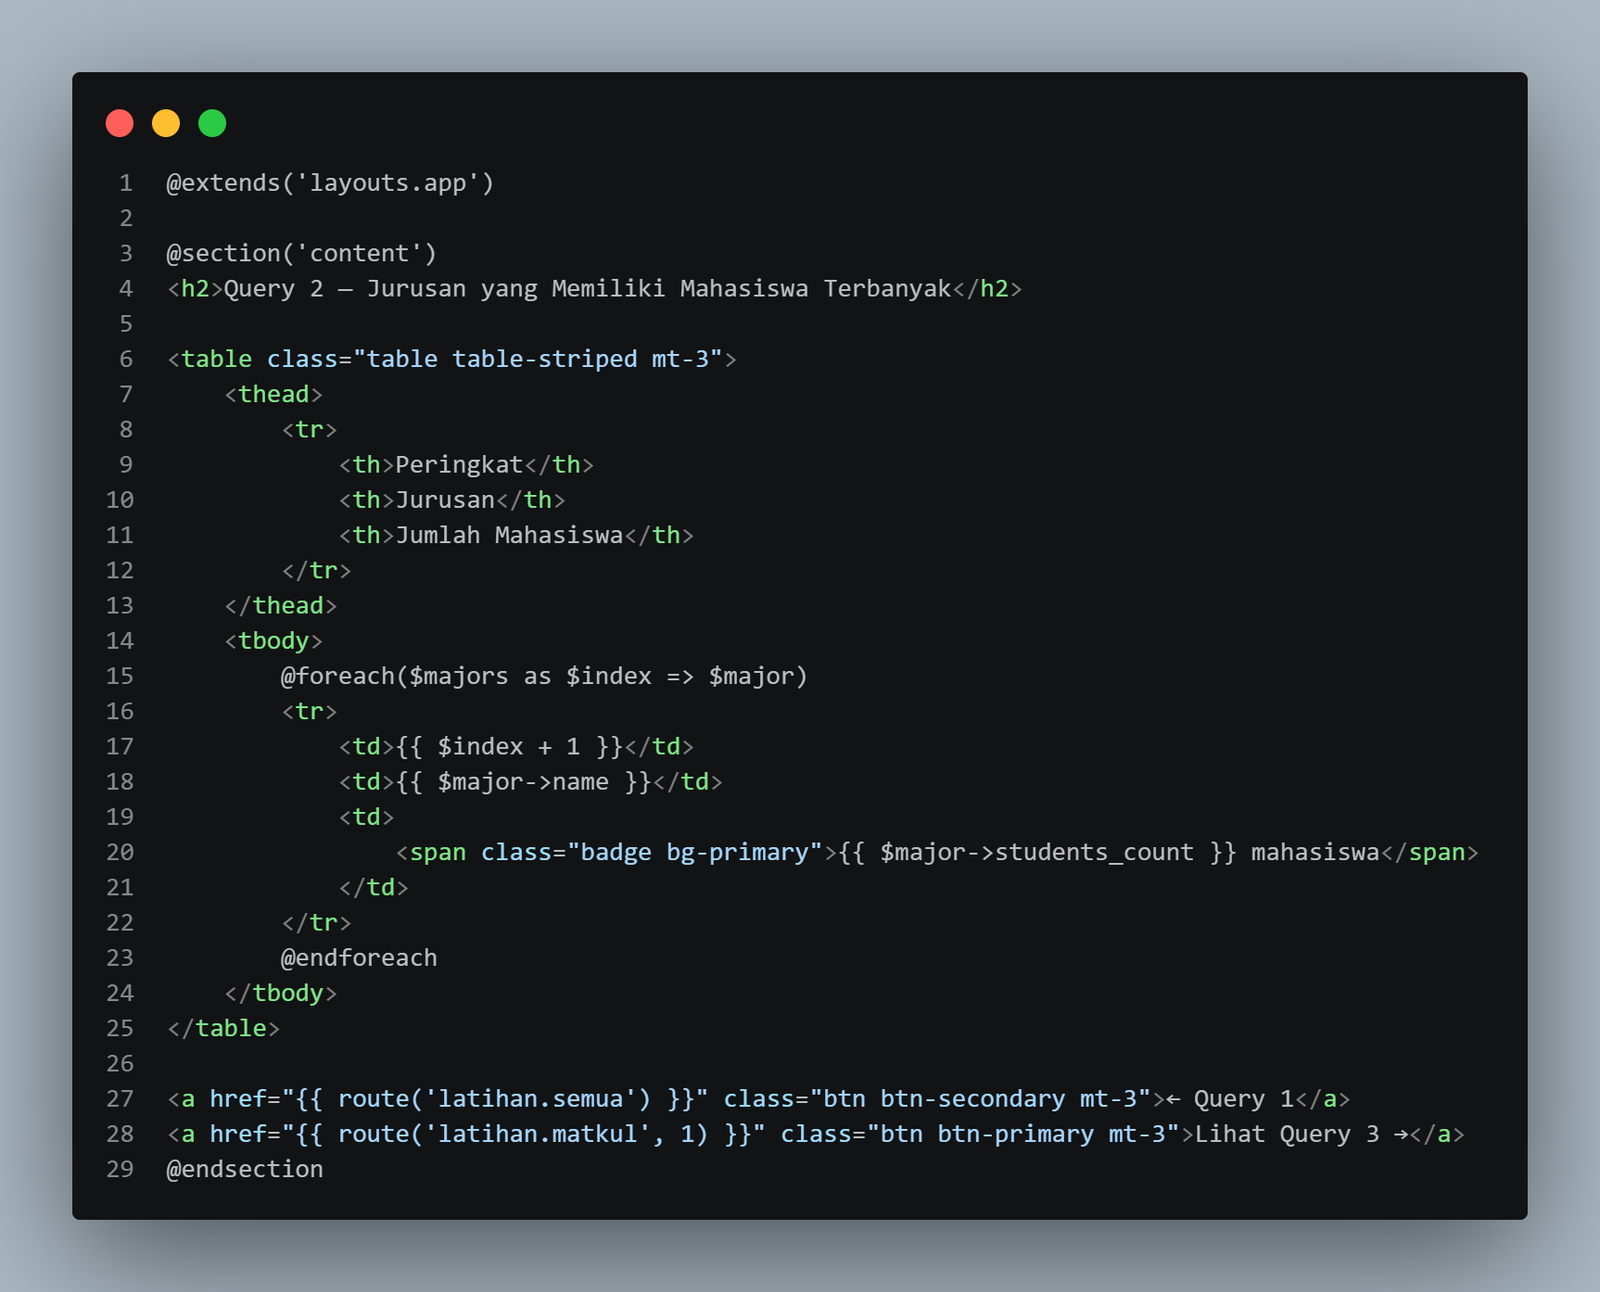
Task: Click the @endforeach directive
Action: 359,958
